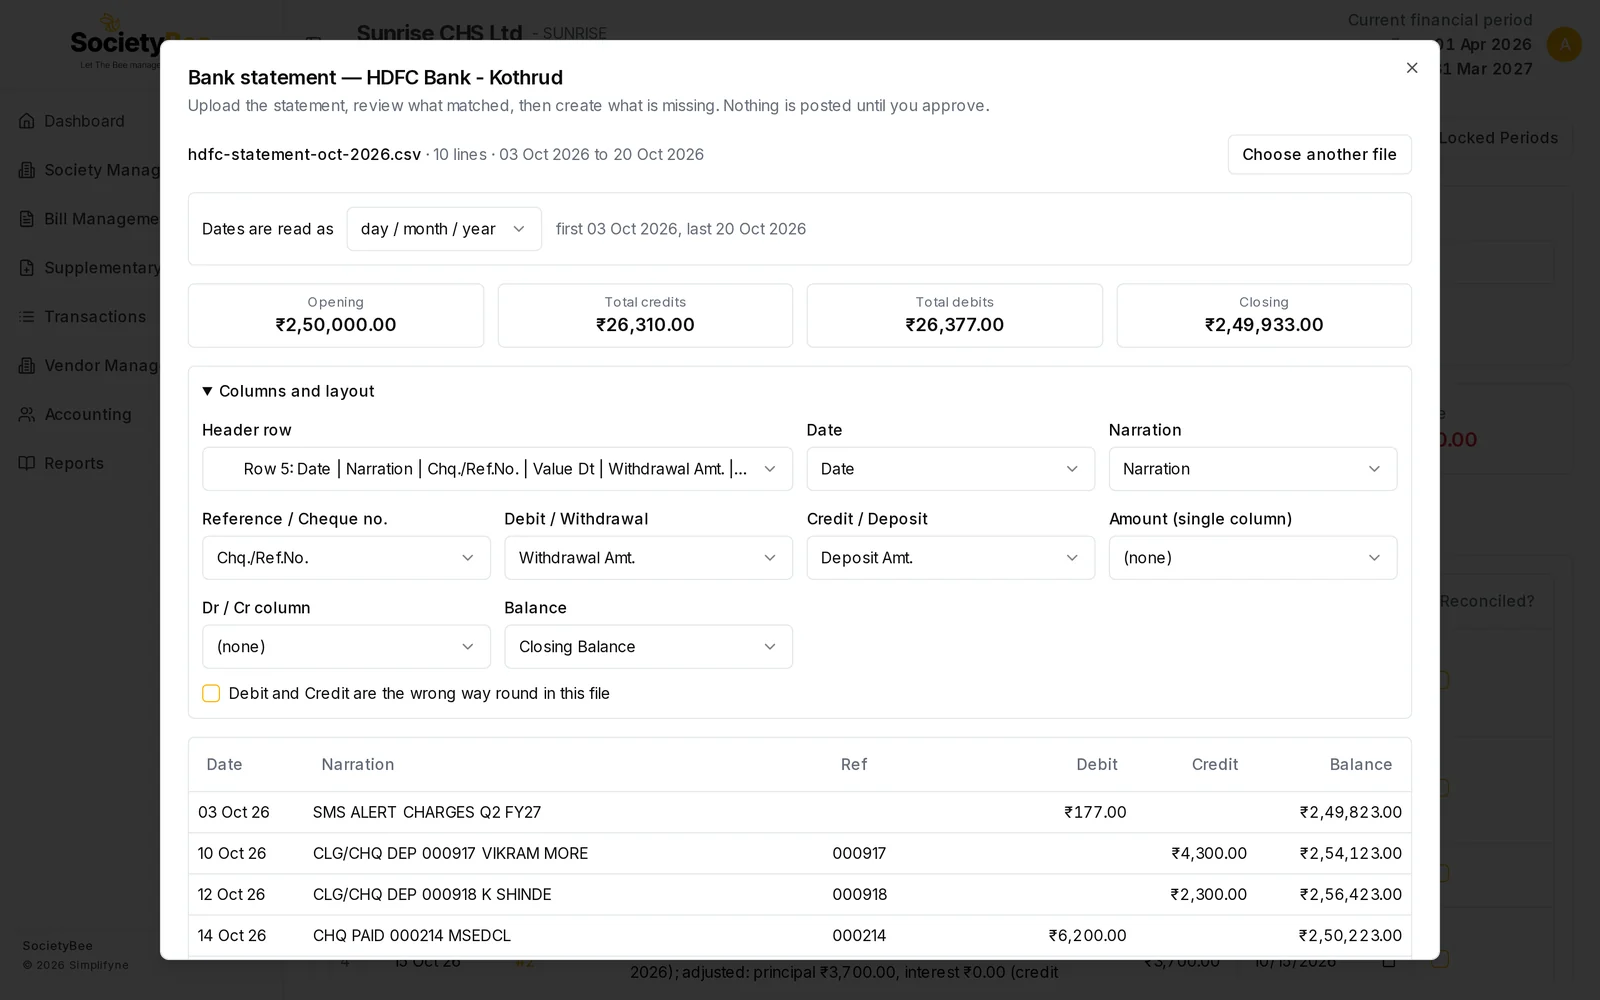Click the file name hdfc-statement-oct-2026.csv
The image size is (1600, 1000).
304,154
